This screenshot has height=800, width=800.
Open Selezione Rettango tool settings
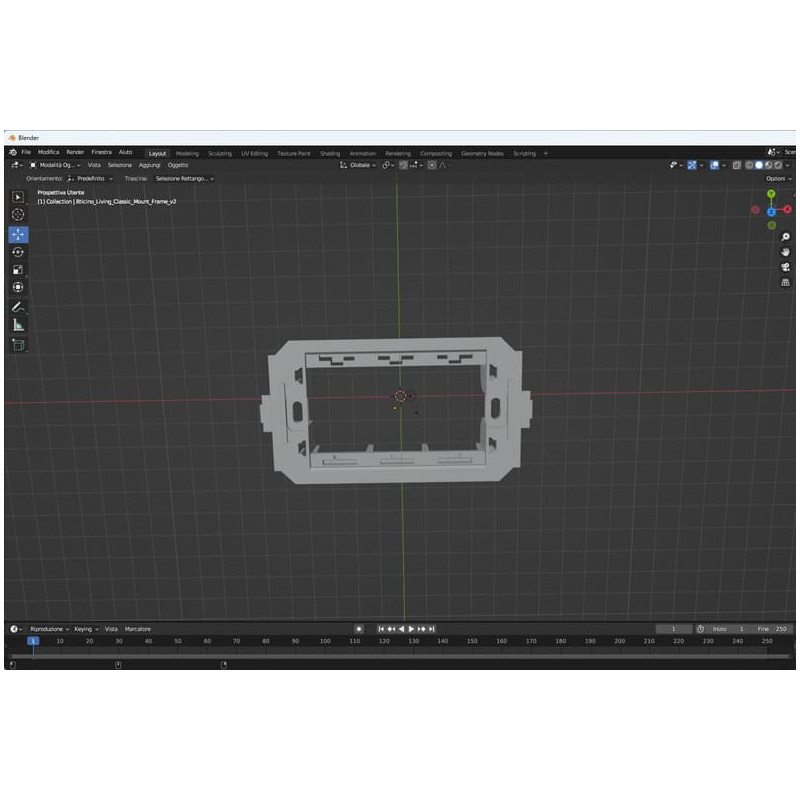click(185, 179)
